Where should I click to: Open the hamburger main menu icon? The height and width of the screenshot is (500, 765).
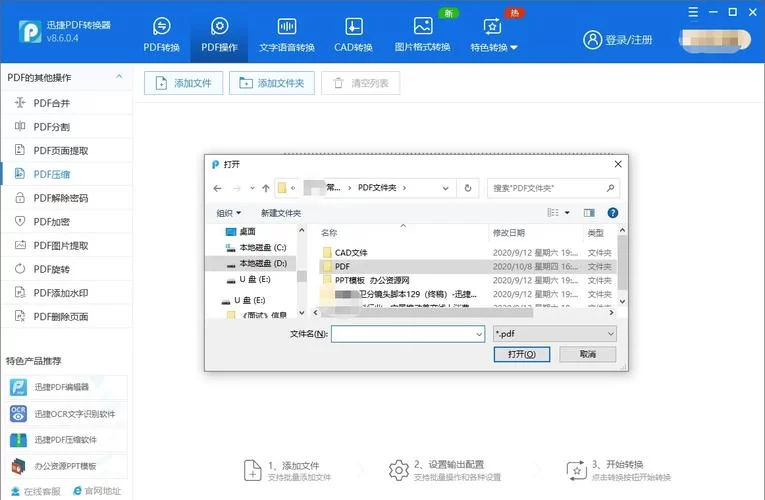point(693,12)
